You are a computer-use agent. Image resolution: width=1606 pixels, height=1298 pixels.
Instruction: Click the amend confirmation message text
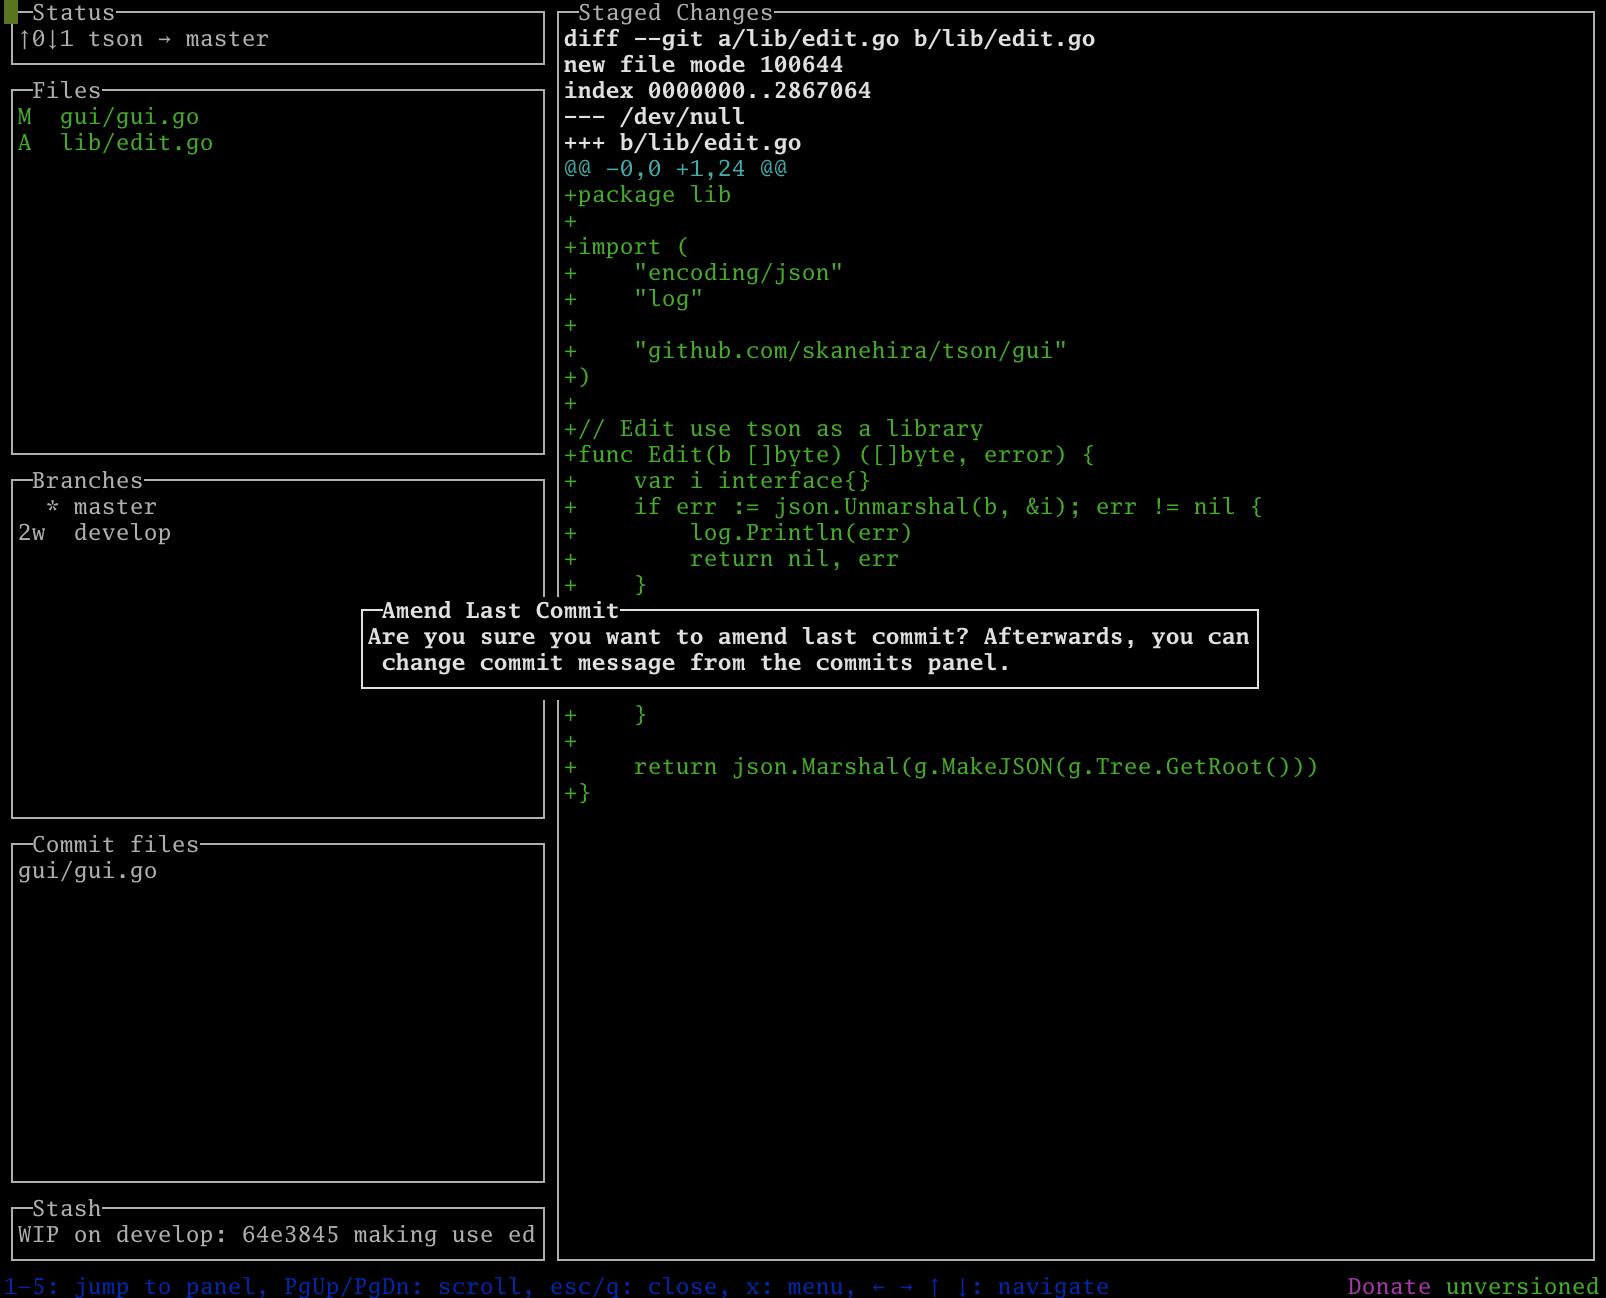point(809,650)
